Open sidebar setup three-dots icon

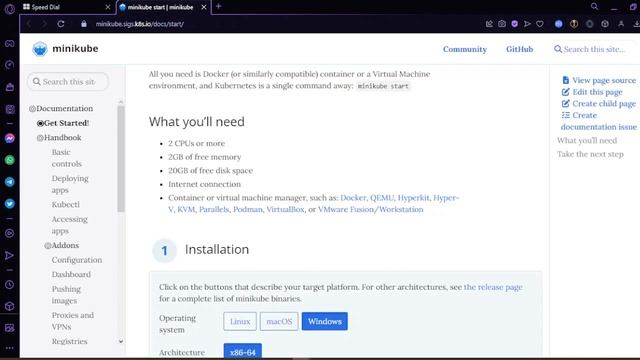9,348
